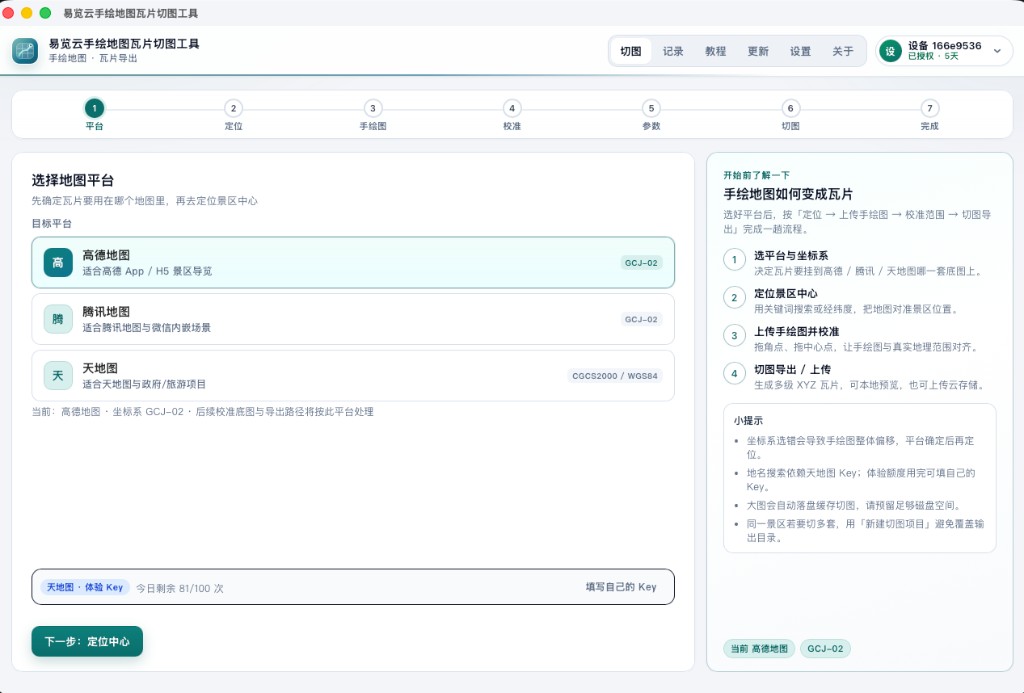Viewport: 1024px width, 693px height.
Task: Click 填写自己的 Key link
Action: click(621, 587)
